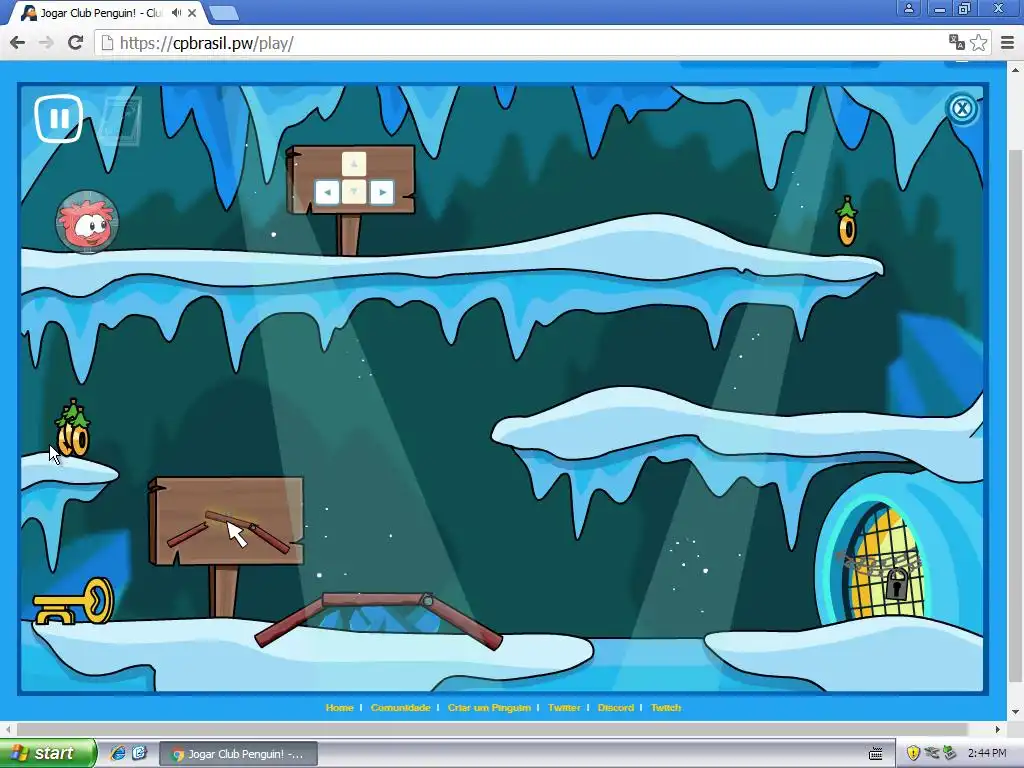The width and height of the screenshot is (1024, 768).
Task: Close the Jogar Club Penguin tab
Action: click(192, 13)
